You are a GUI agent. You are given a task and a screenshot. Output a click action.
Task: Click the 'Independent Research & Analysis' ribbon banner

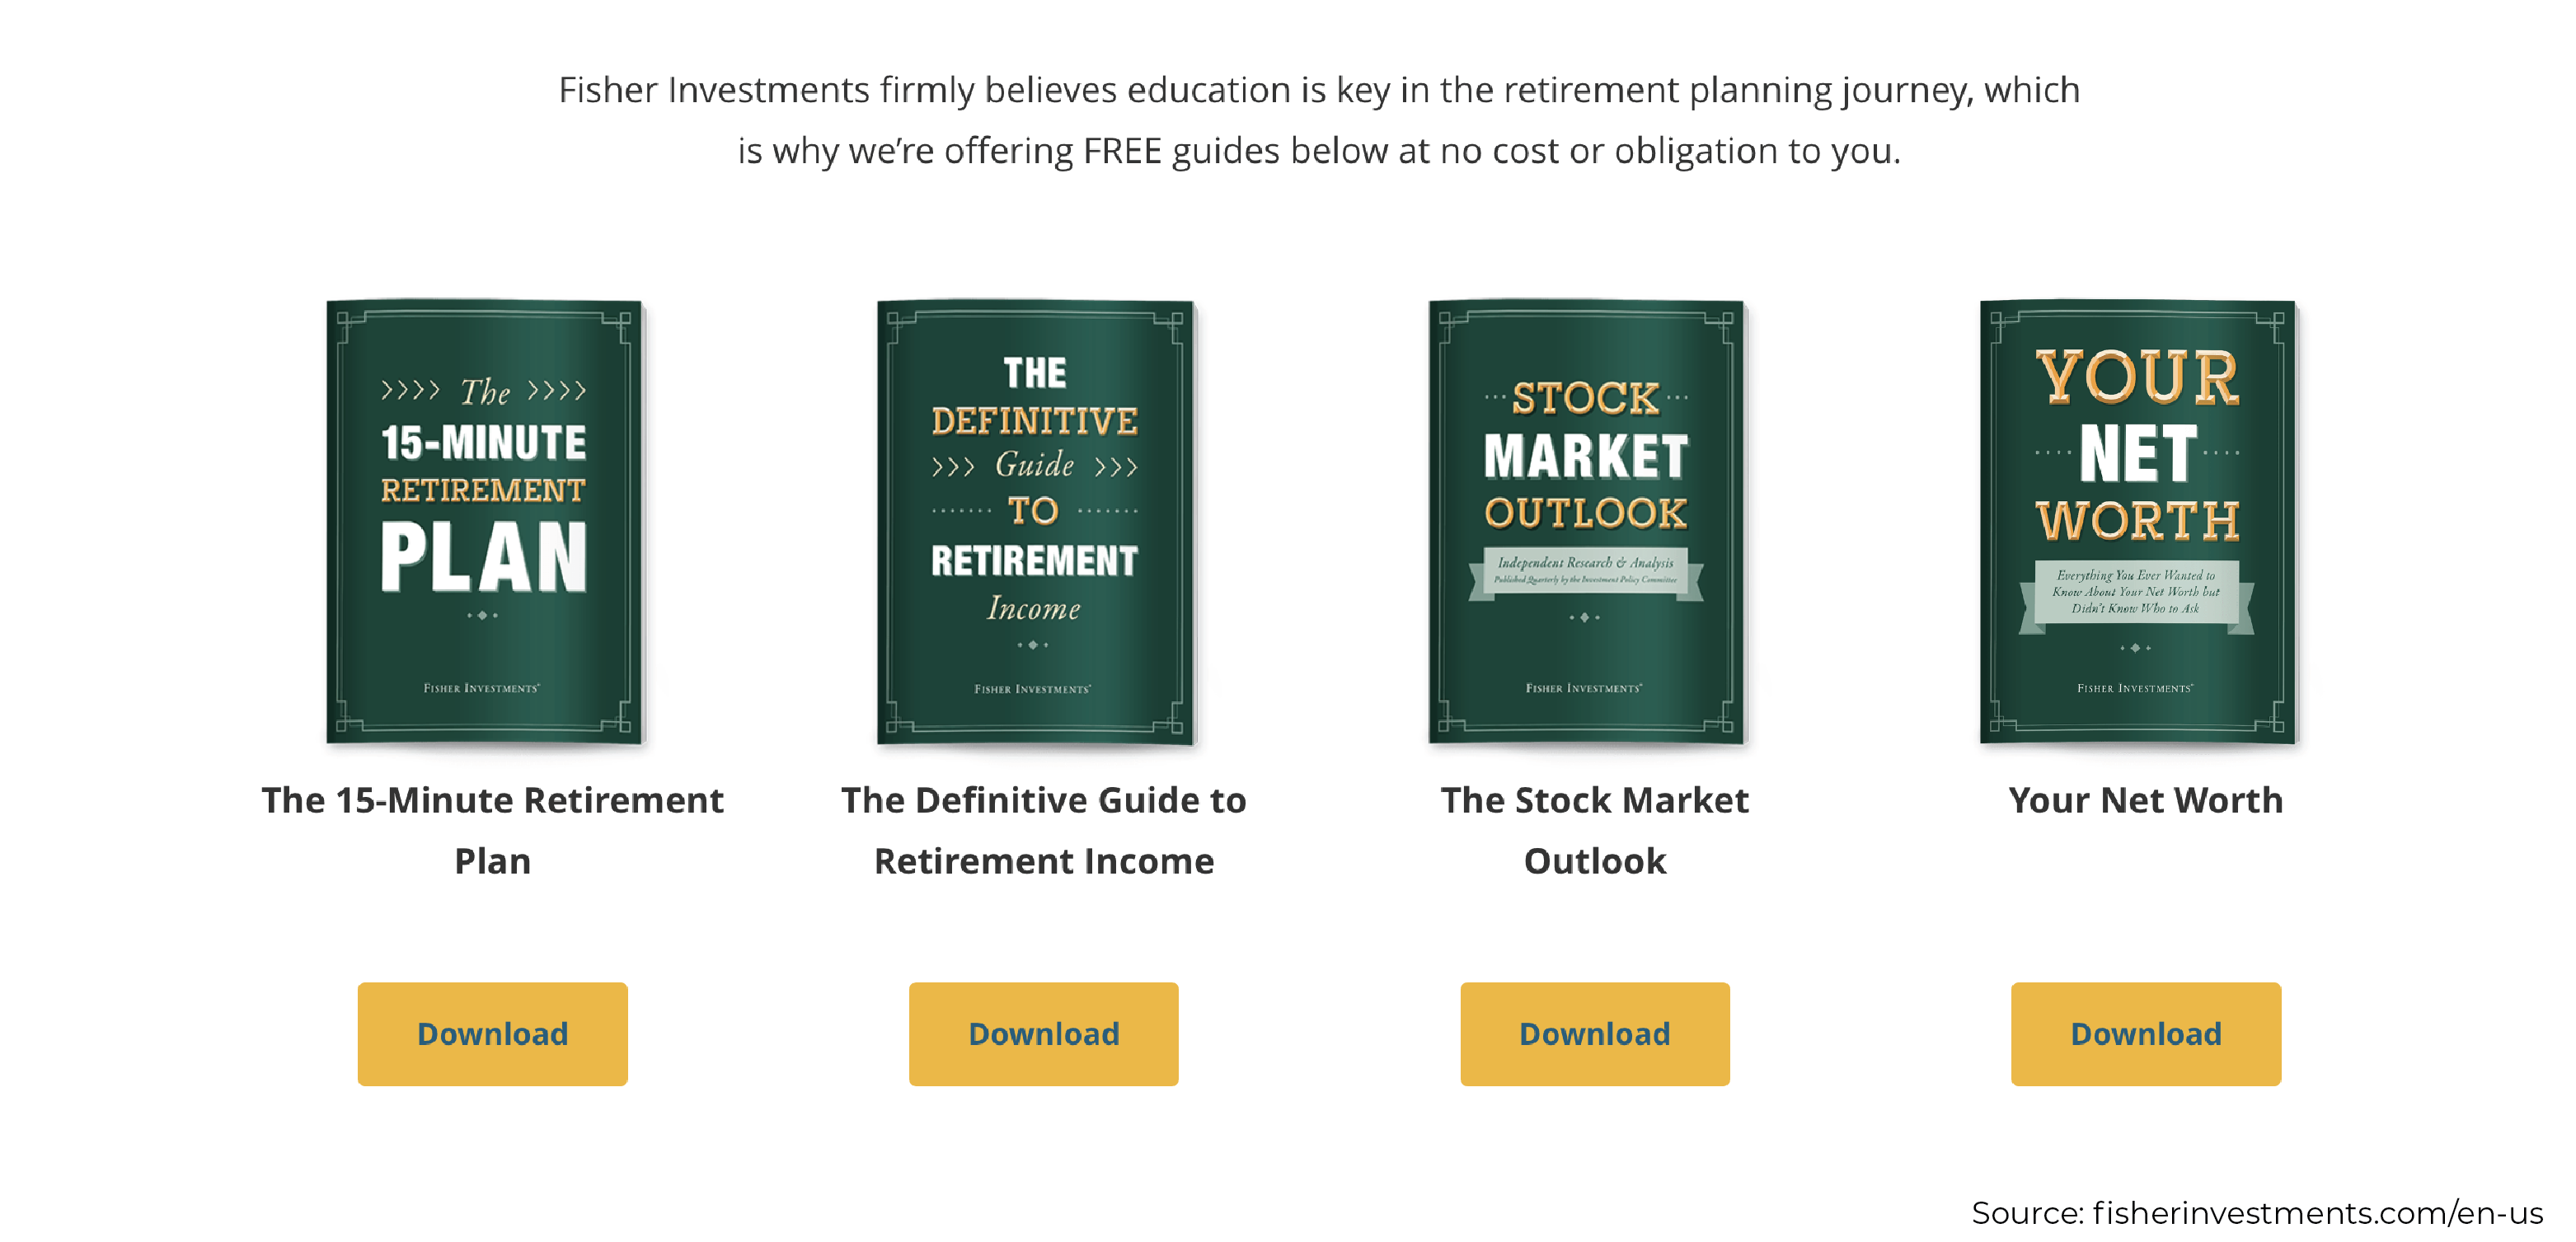pos(1586,573)
